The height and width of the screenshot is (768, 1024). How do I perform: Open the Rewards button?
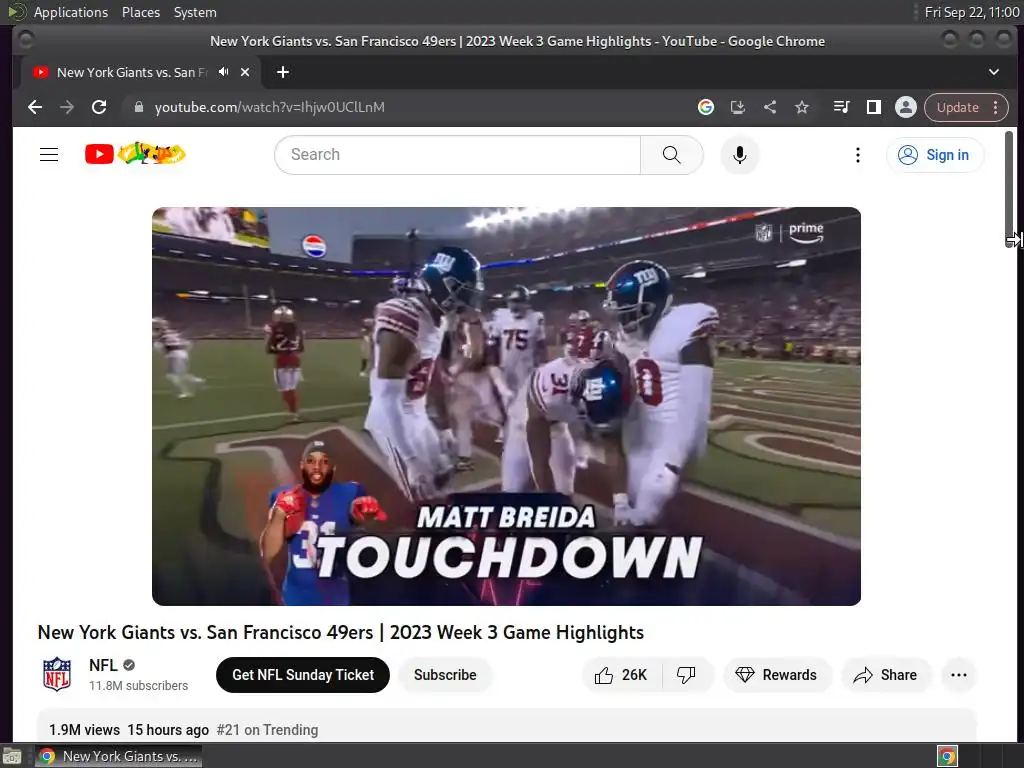click(776, 675)
